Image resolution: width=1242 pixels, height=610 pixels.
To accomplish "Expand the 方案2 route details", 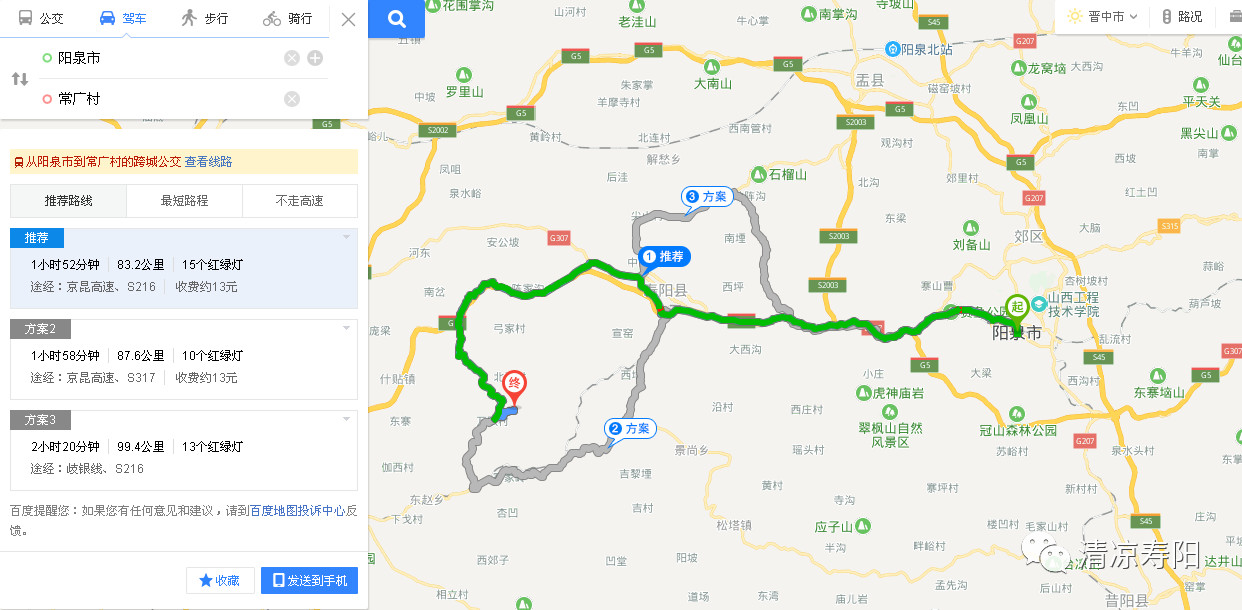I will 184,358.
